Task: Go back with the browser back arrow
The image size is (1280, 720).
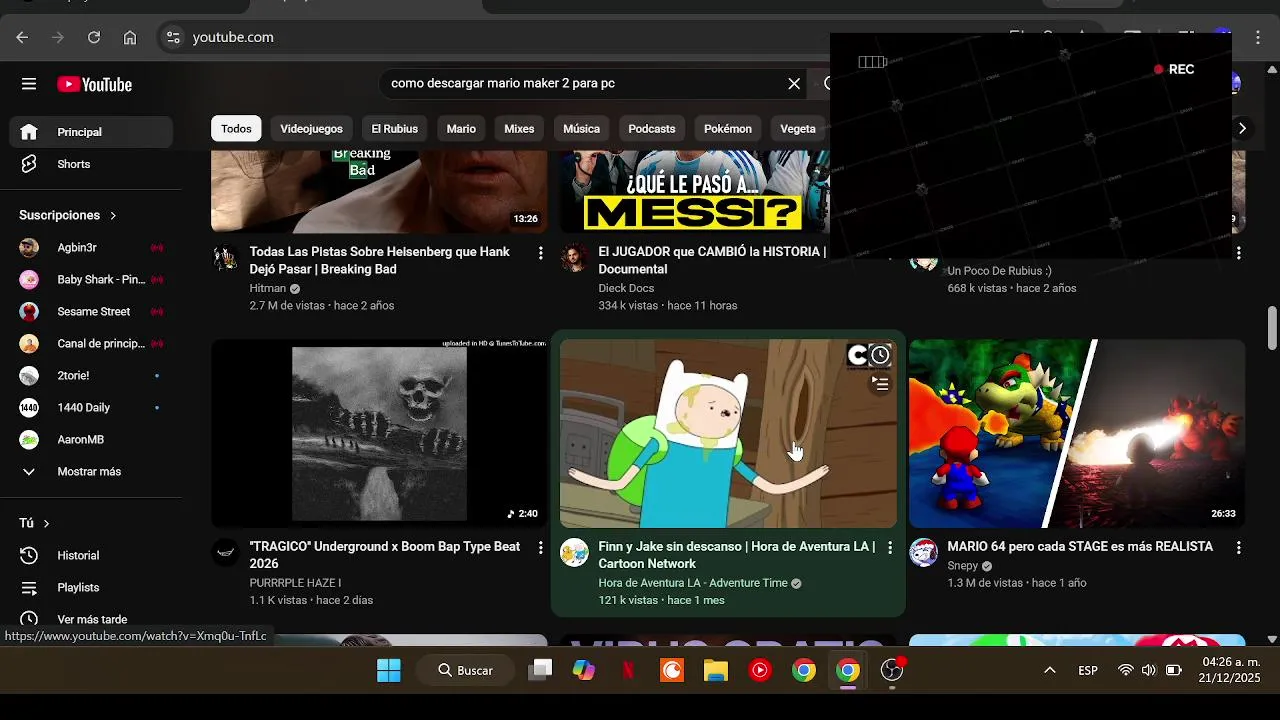Action: coord(22,37)
